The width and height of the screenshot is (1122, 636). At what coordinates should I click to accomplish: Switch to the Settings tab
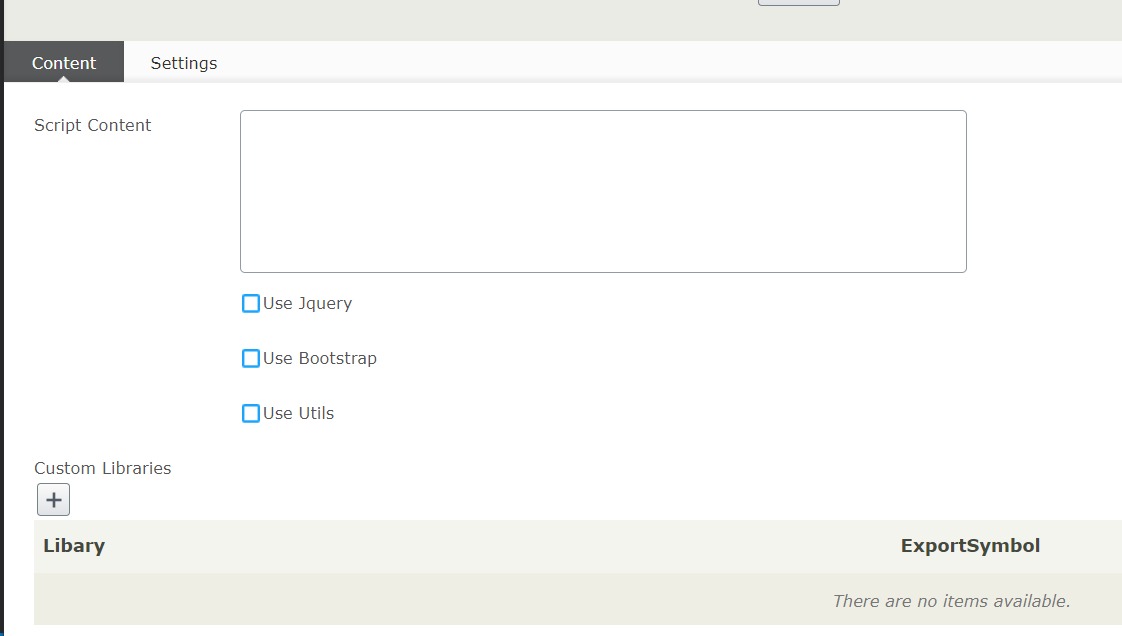click(184, 63)
